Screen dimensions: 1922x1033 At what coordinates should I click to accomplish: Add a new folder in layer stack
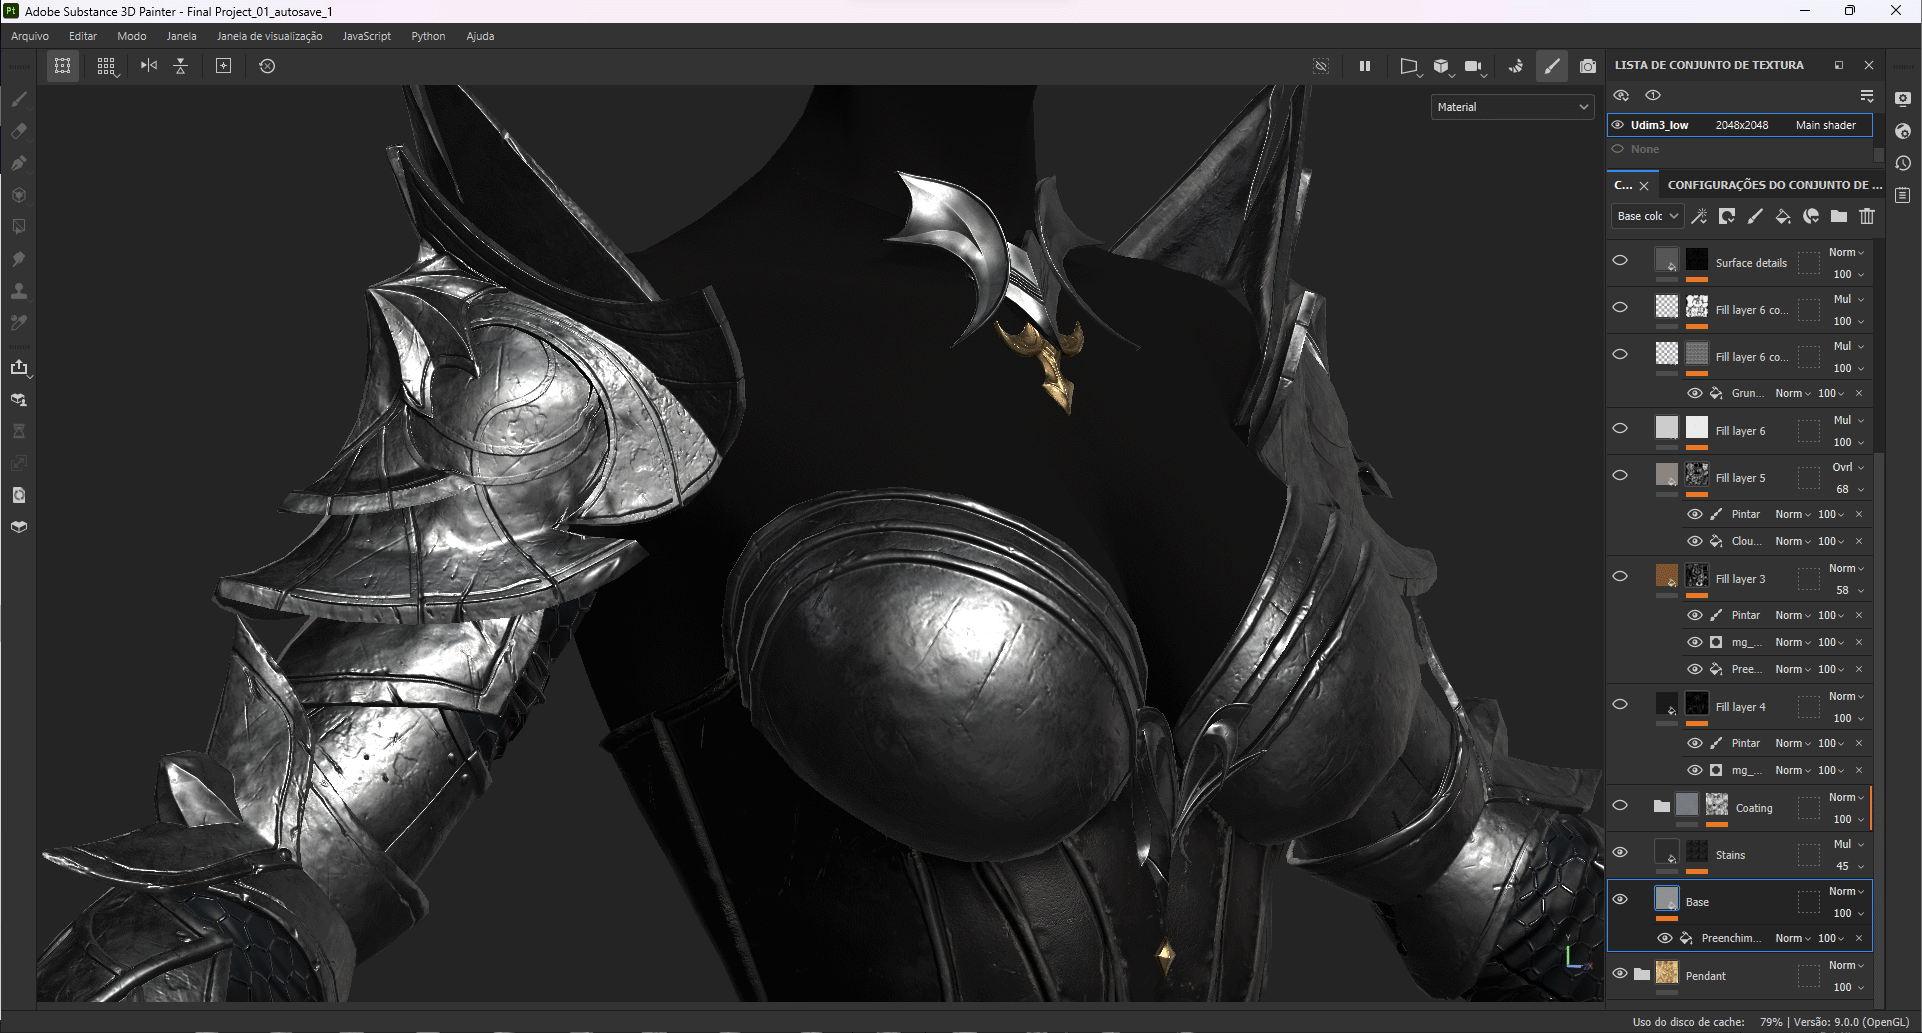point(1838,216)
